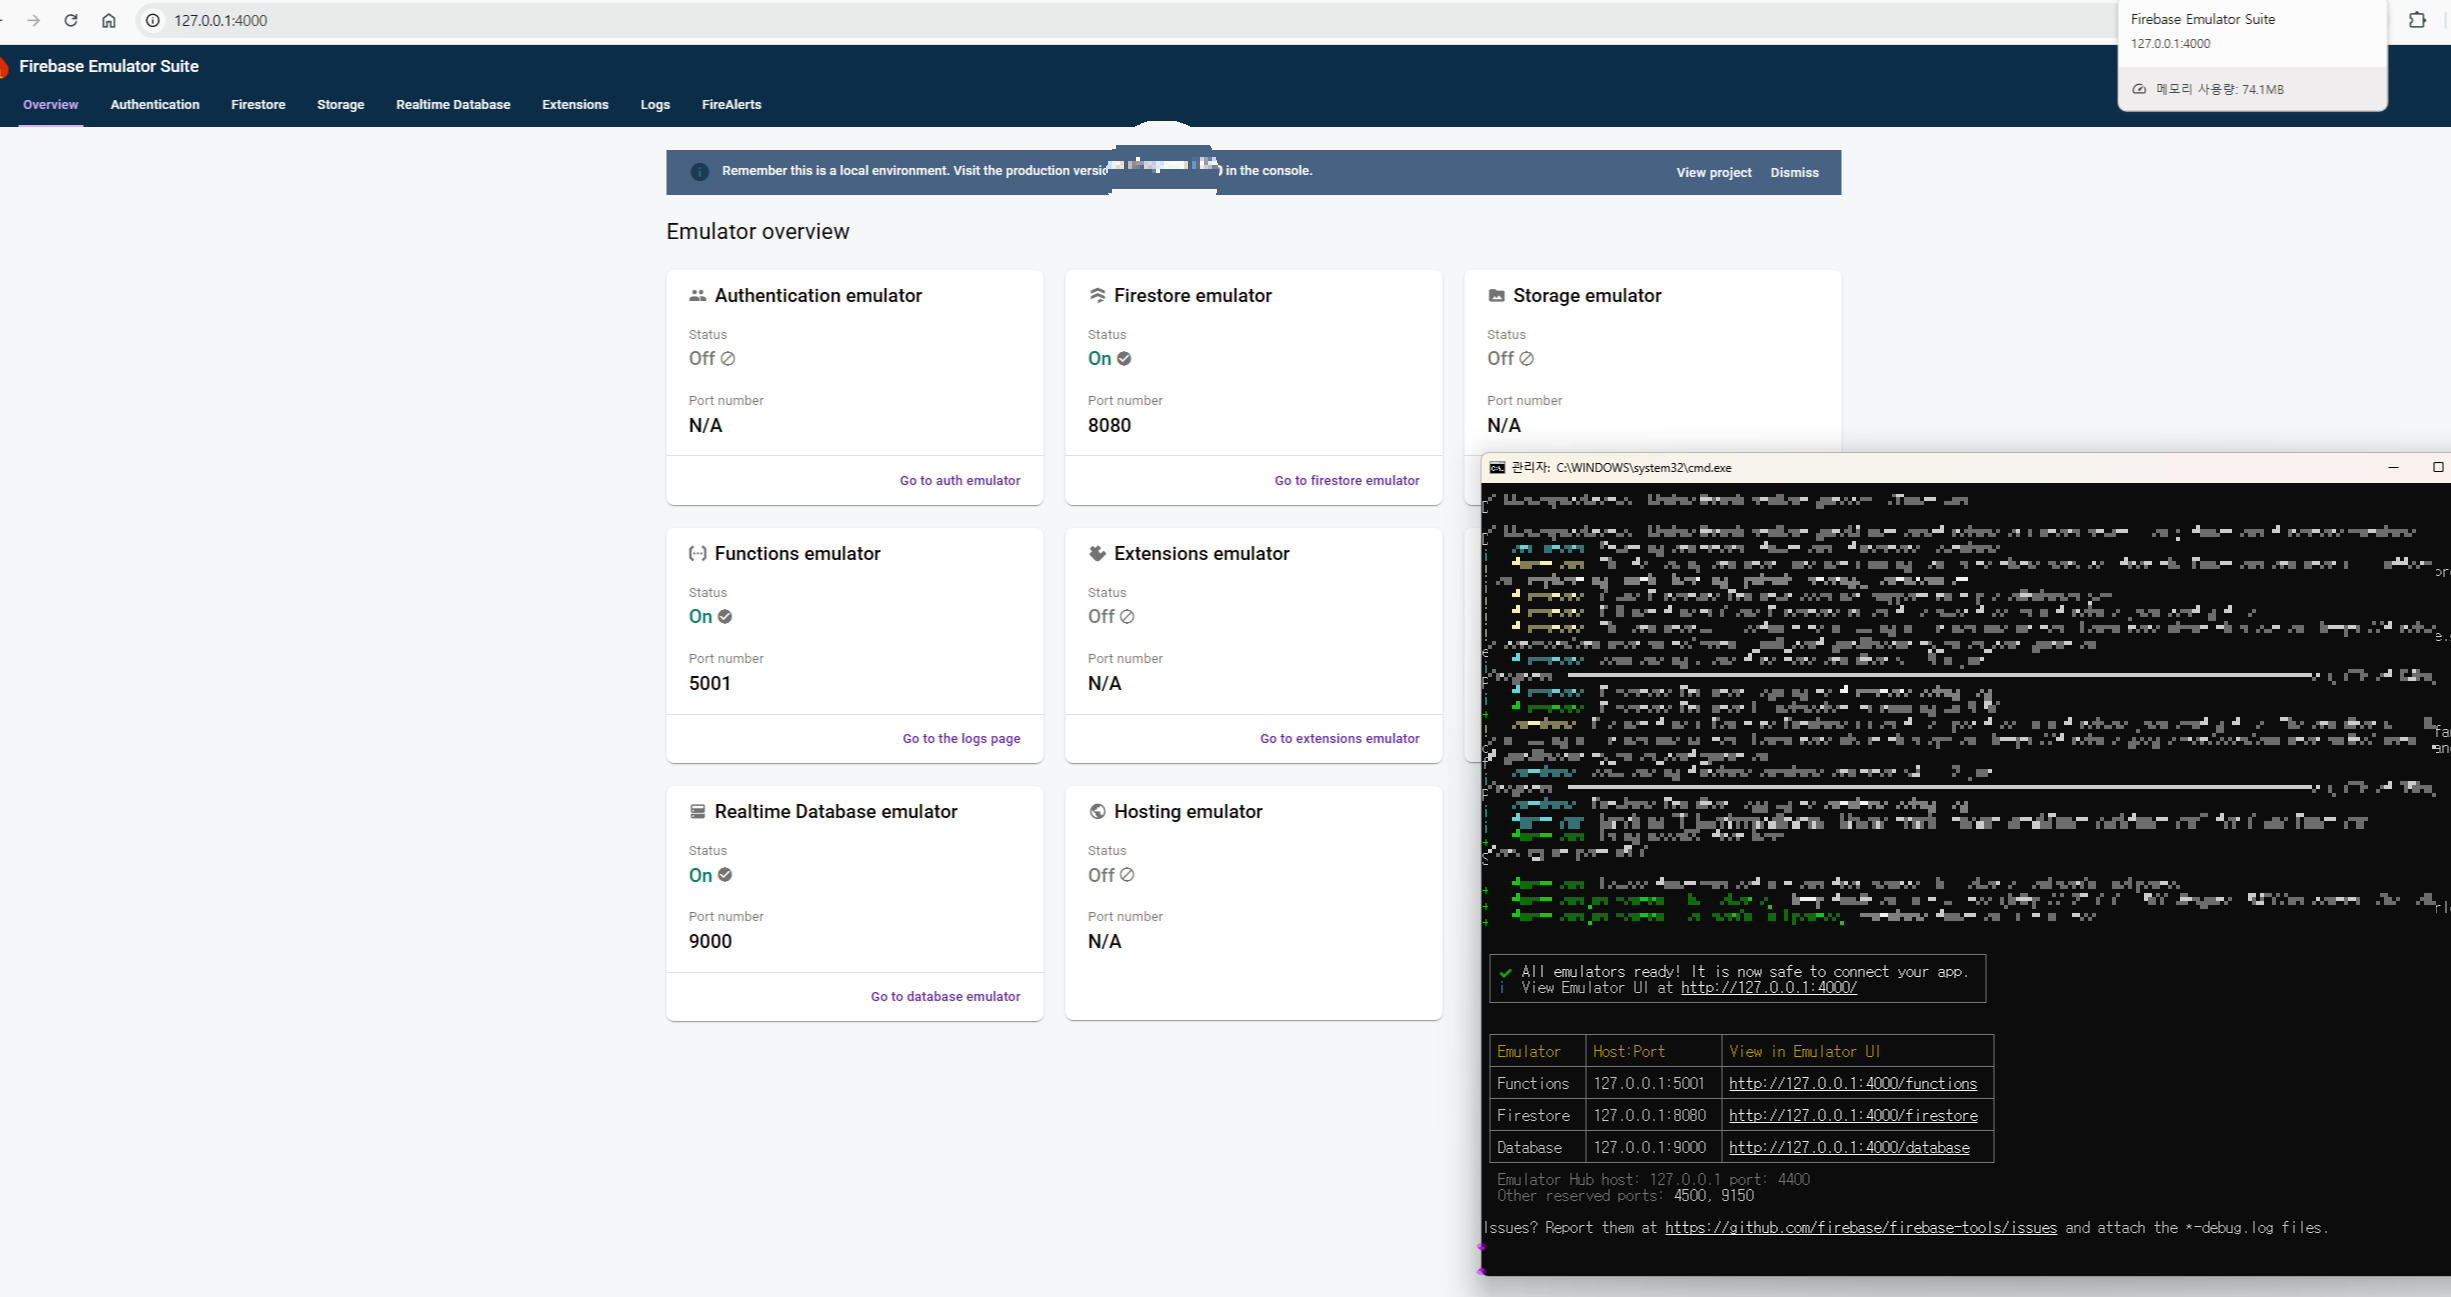Screen dimensions: 2451x1297
Task: Click the database URL in cmd table
Action: point(1849,1147)
